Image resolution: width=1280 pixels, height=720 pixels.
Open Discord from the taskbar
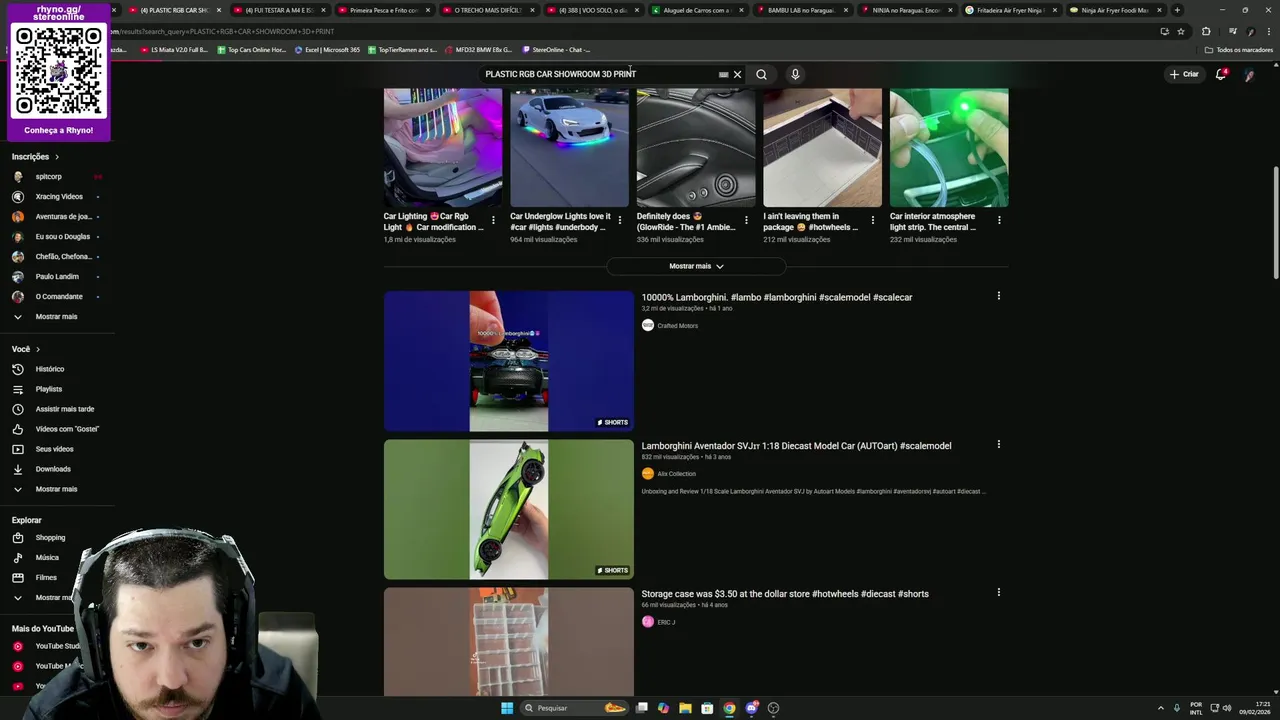click(x=751, y=708)
